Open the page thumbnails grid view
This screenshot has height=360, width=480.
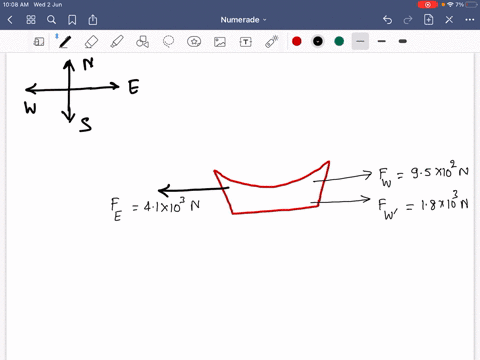[x=31, y=20]
